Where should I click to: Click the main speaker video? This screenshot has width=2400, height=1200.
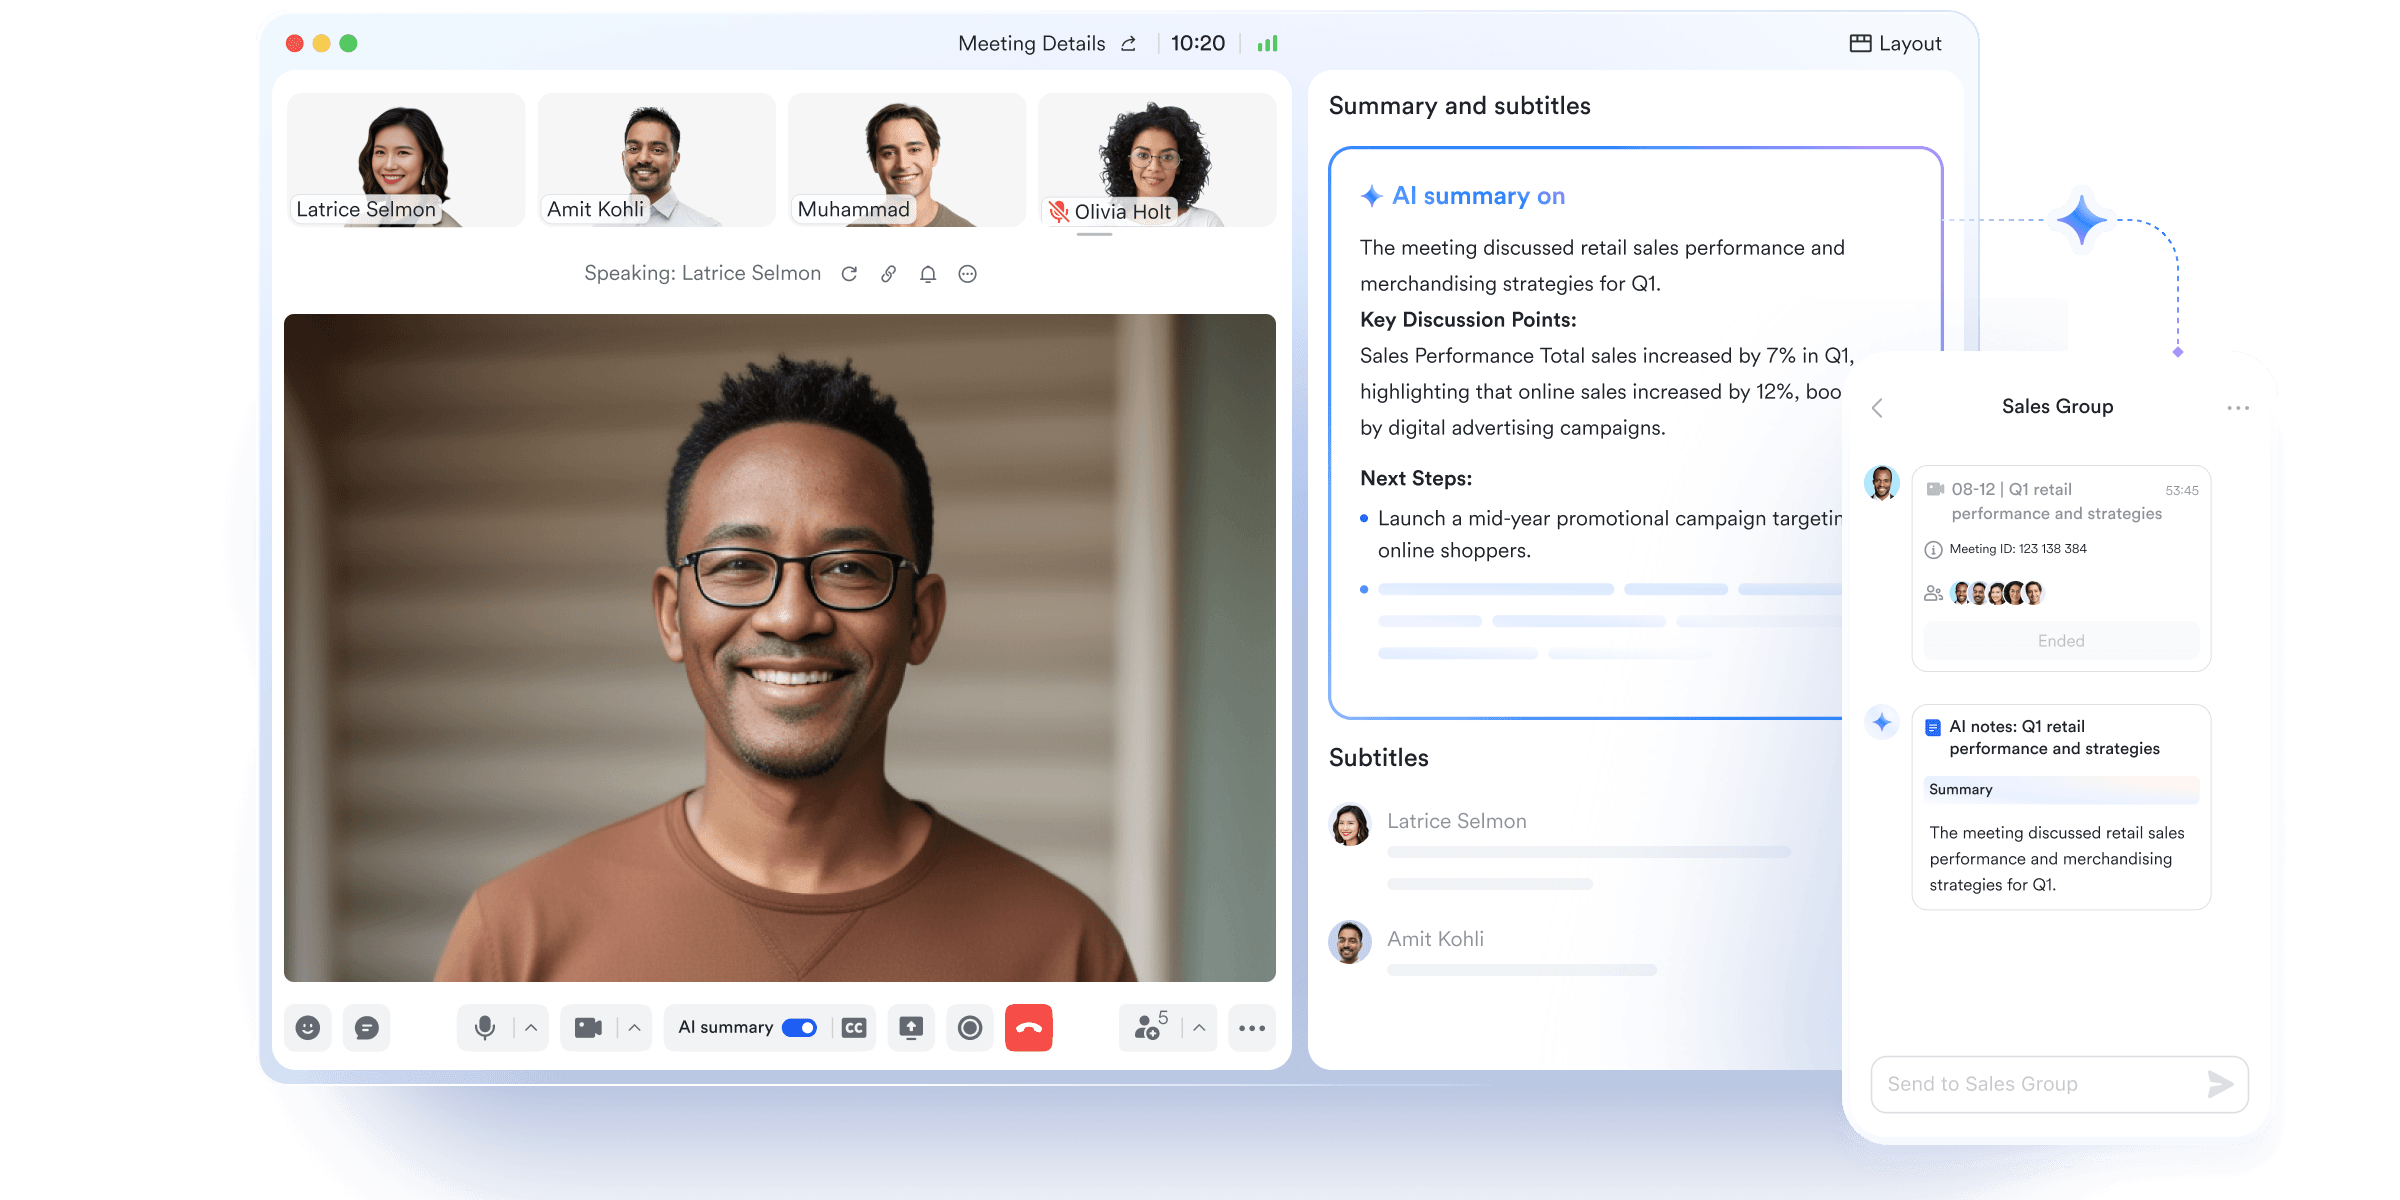[780, 648]
